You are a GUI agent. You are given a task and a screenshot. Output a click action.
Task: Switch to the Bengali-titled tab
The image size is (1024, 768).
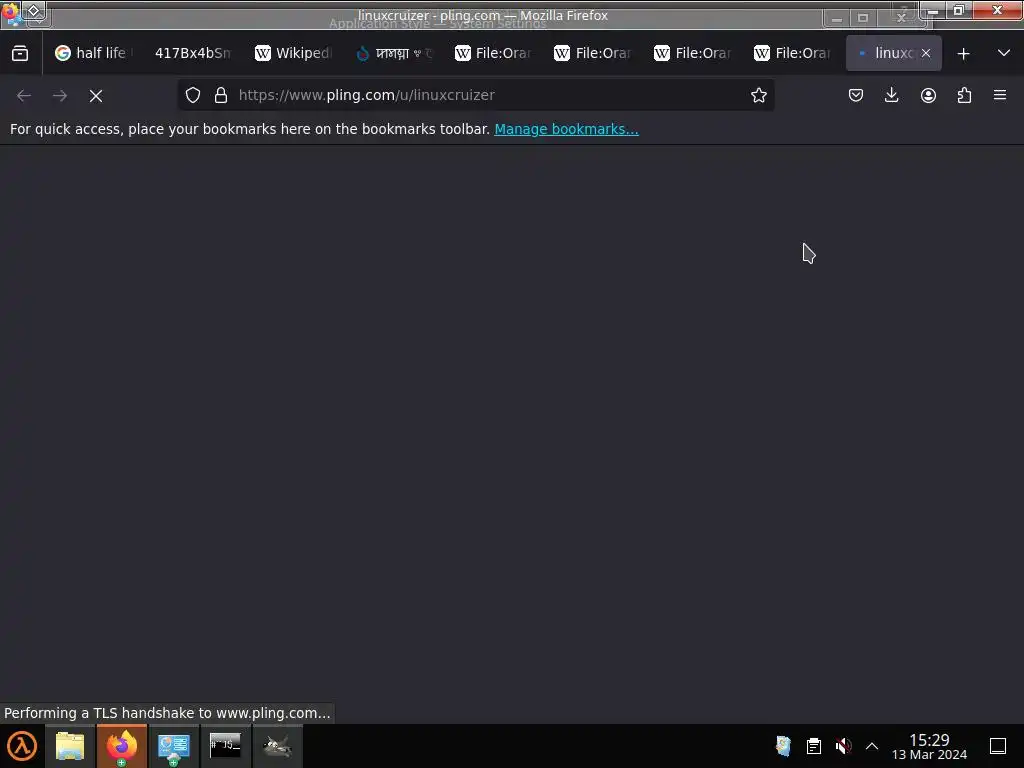click(392, 53)
